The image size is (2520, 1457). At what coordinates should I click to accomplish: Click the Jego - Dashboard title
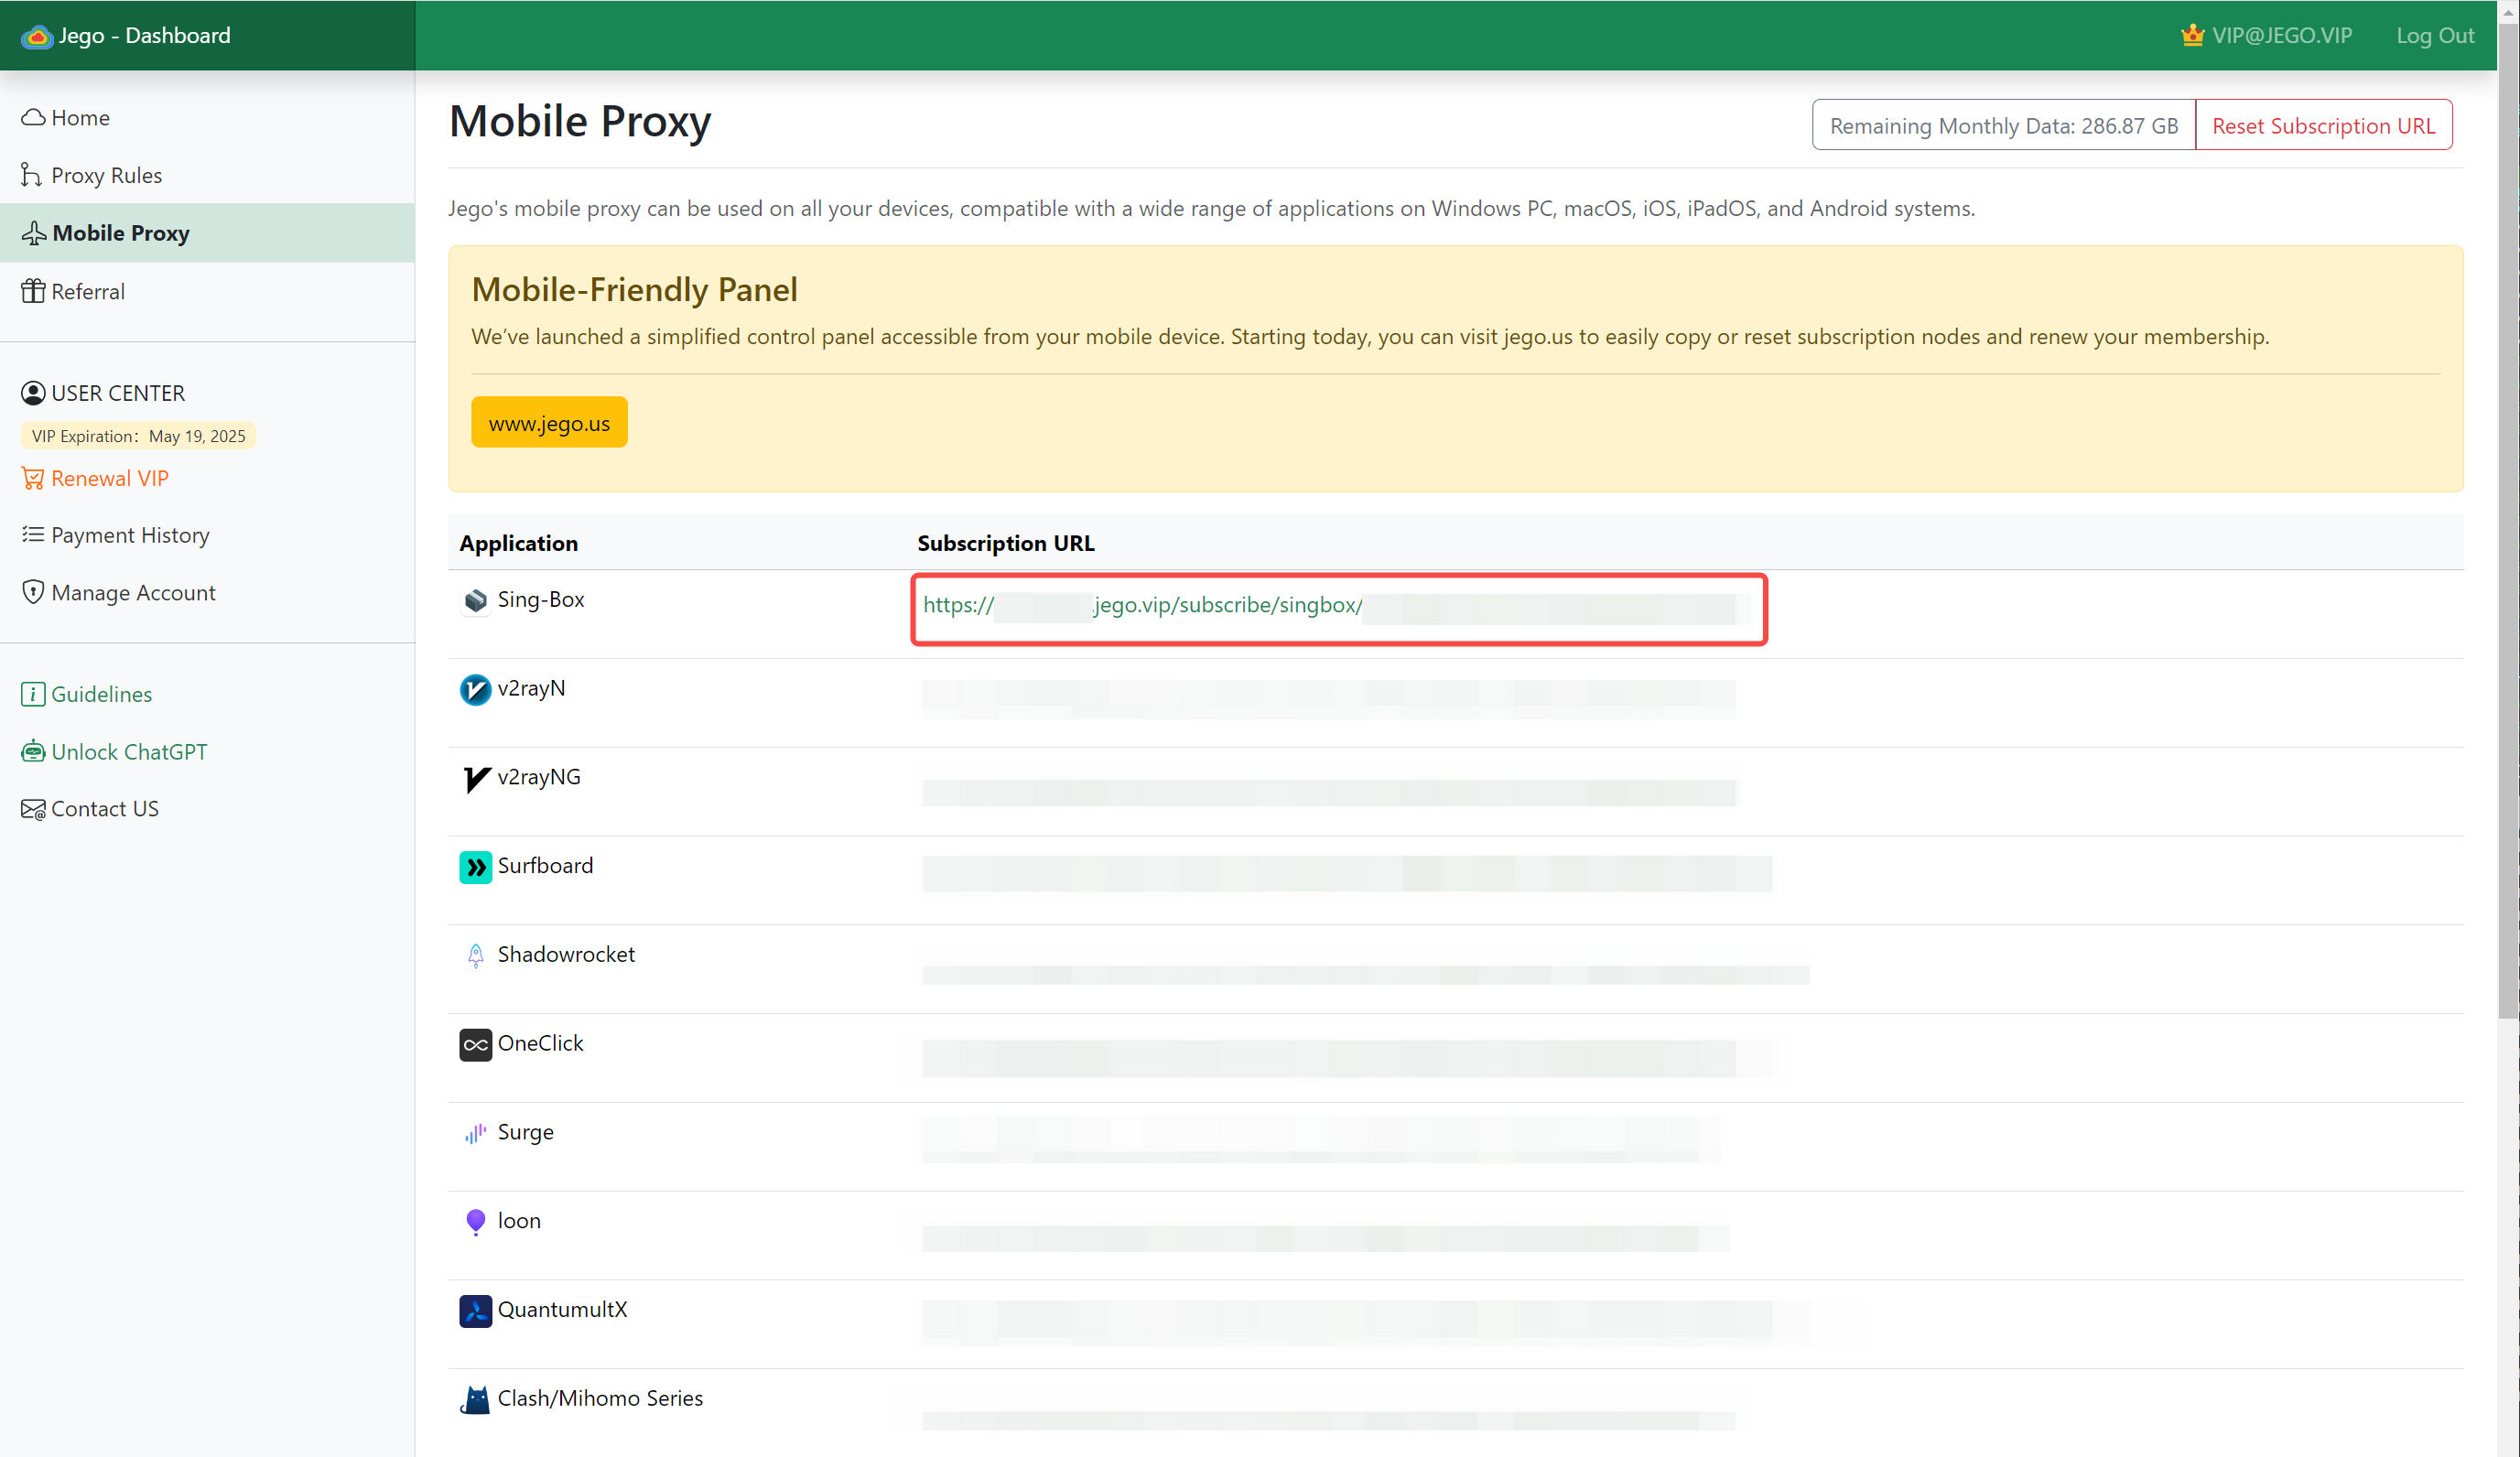pyautogui.click(x=144, y=35)
